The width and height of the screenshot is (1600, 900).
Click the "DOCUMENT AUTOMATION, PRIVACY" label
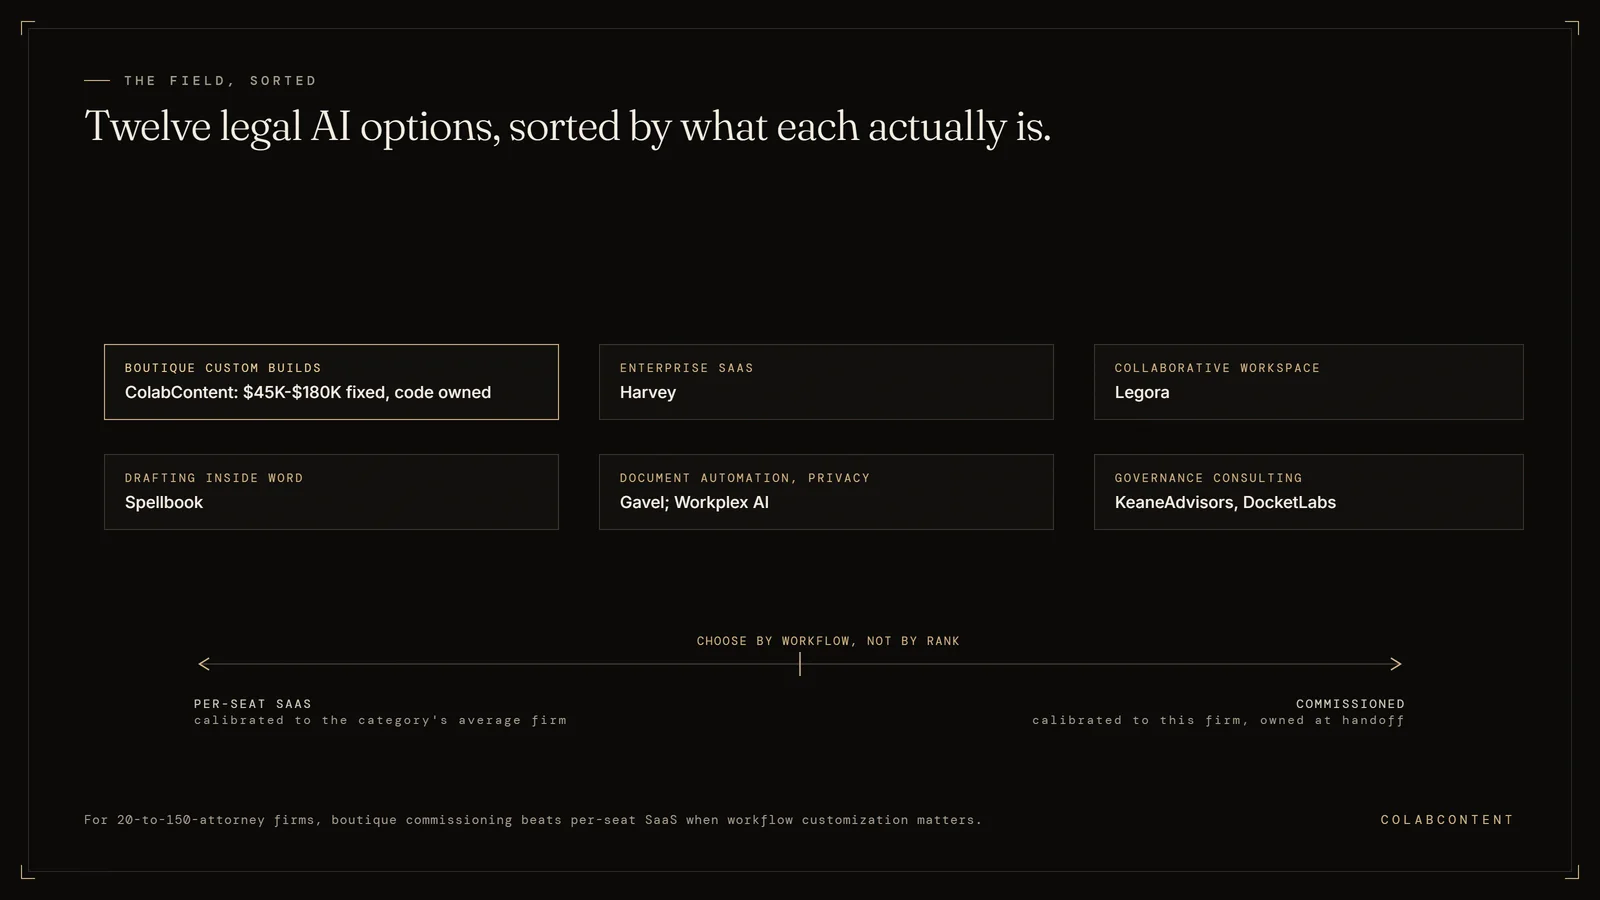coord(745,478)
